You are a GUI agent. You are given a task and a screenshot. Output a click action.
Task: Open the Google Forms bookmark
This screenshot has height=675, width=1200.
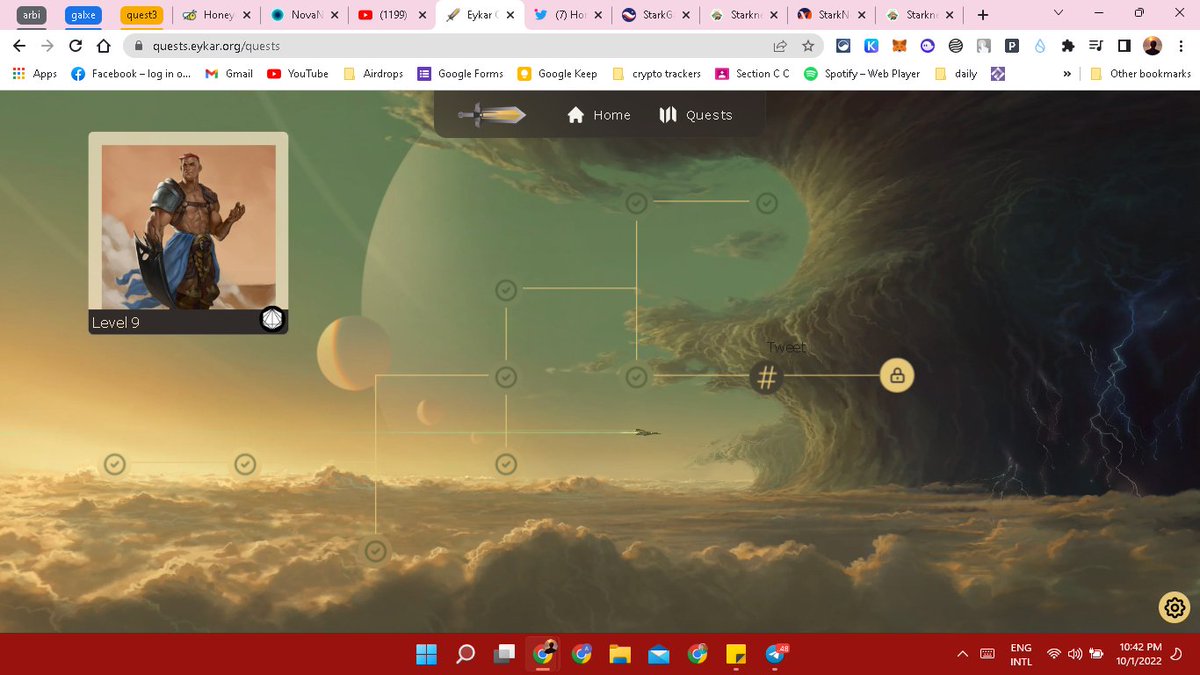click(x=460, y=74)
